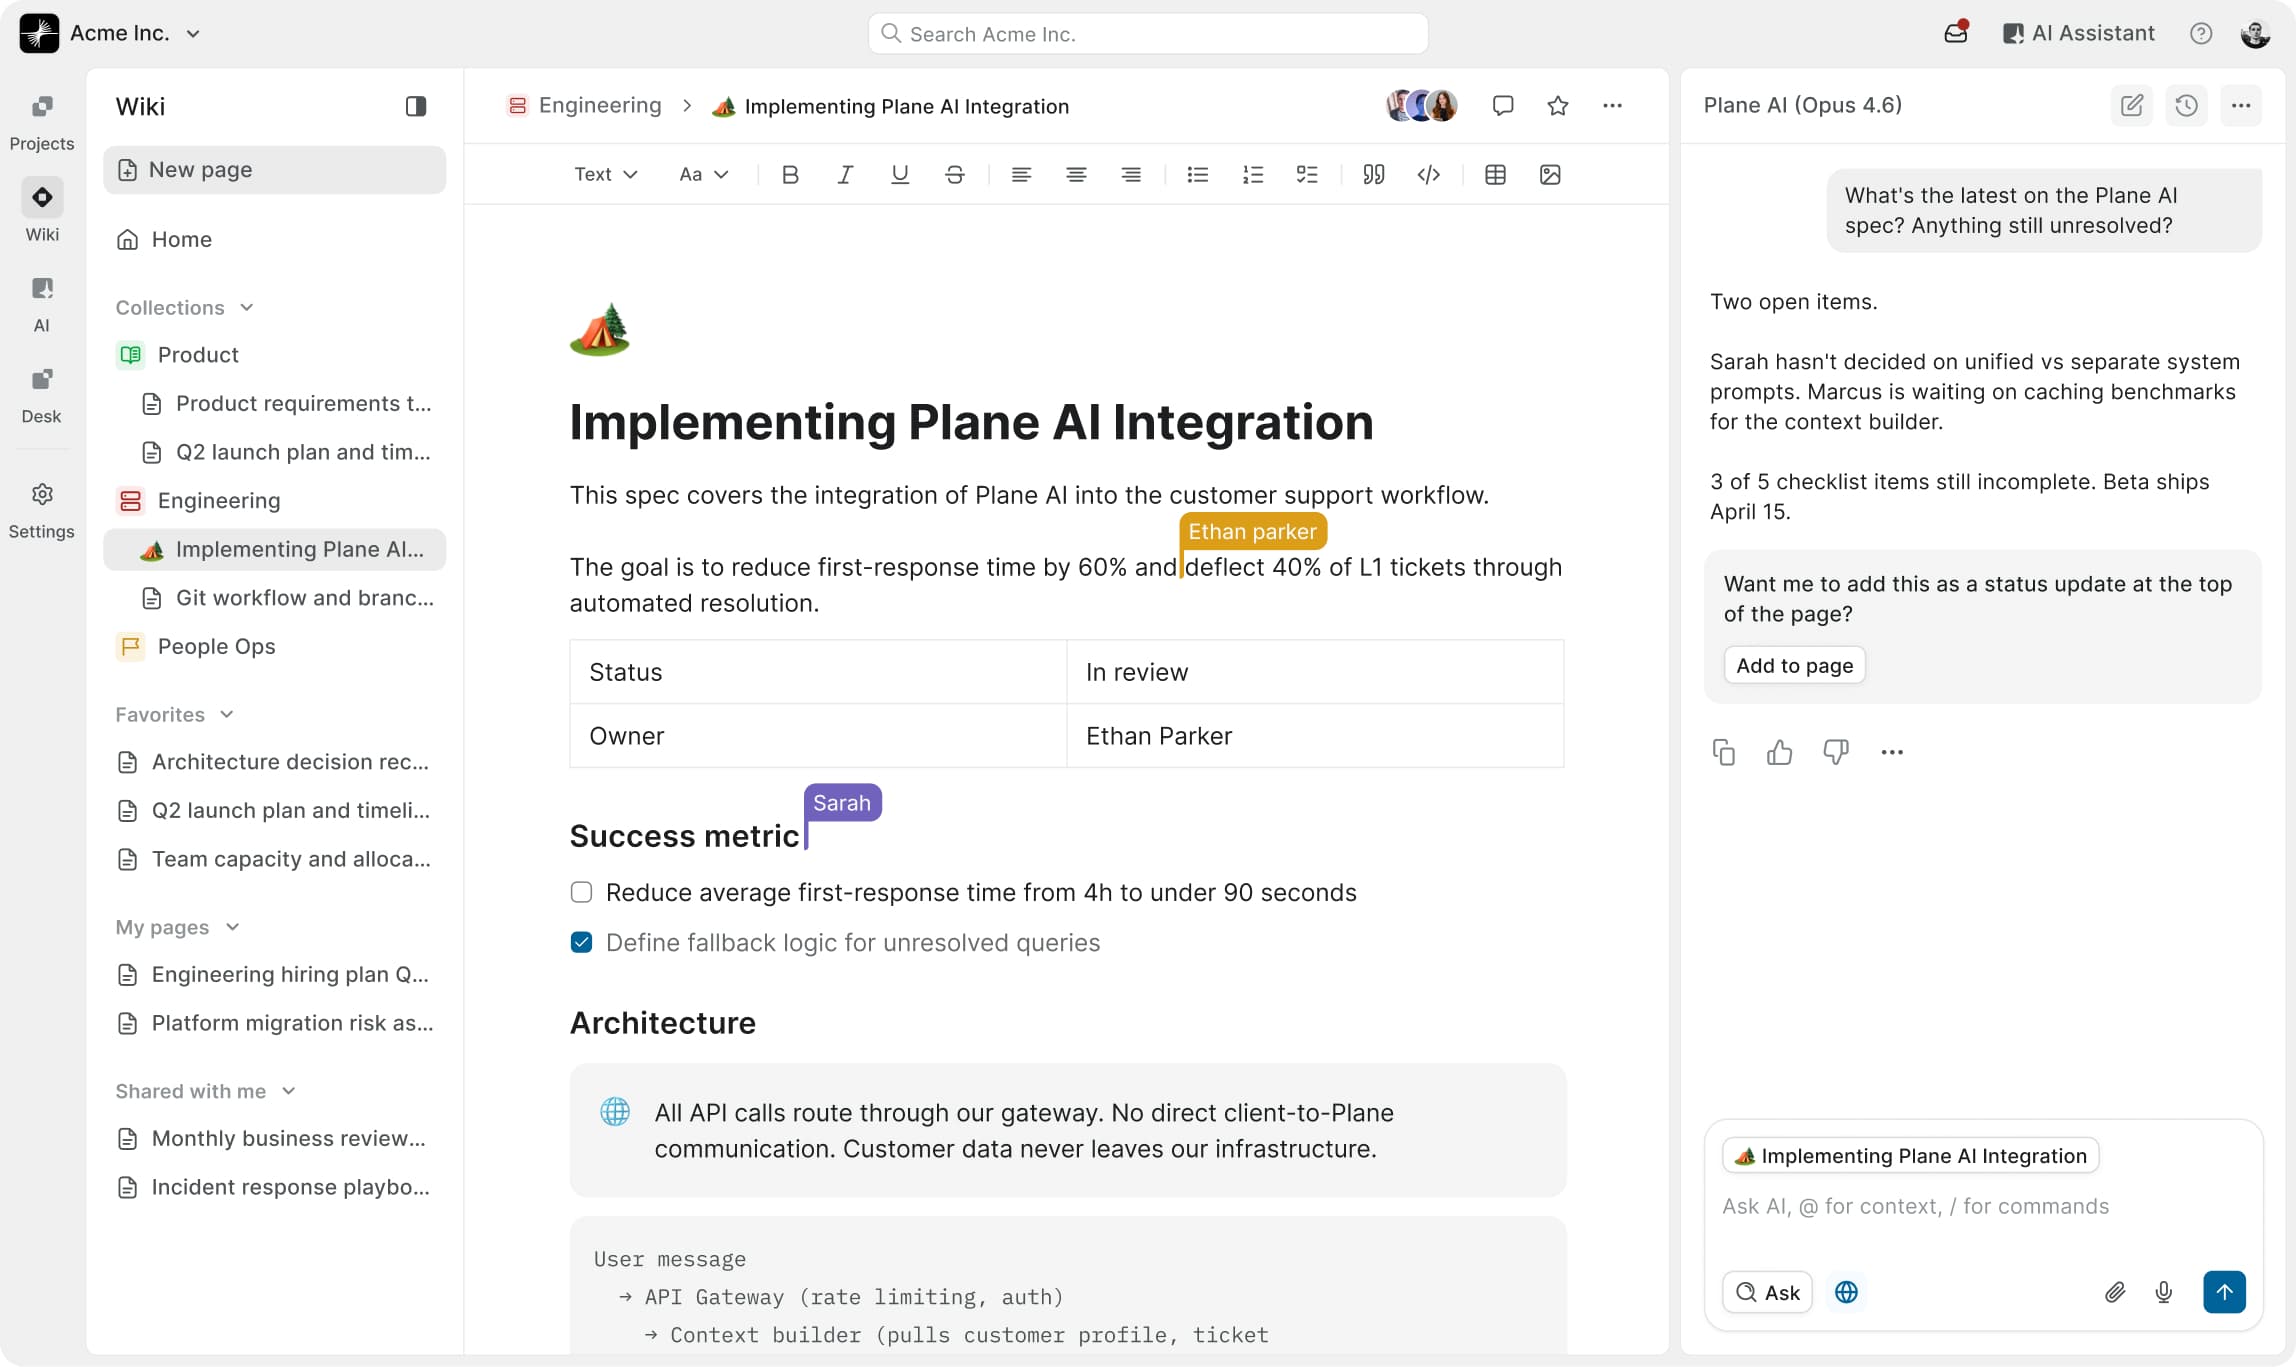
Task: Check the first-response time checklist item
Action: point(581,891)
